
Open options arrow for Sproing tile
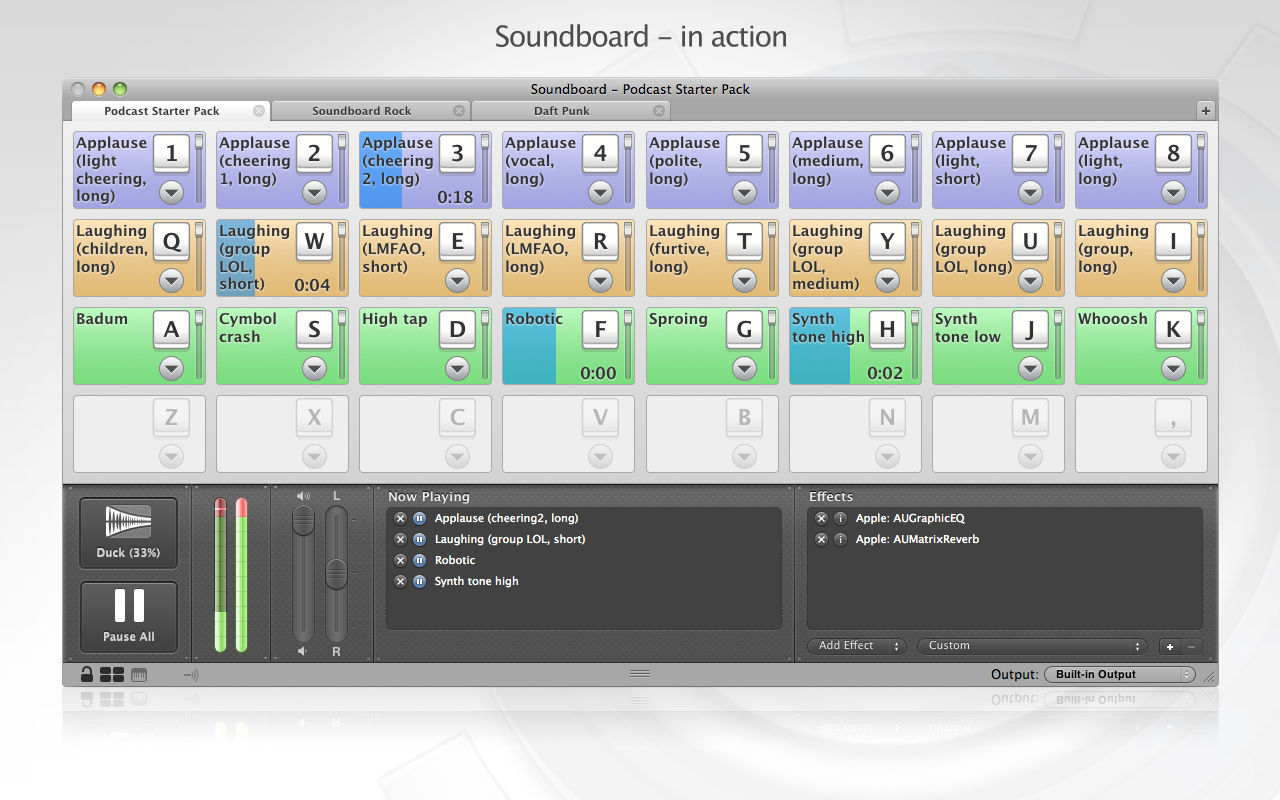point(744,368)
